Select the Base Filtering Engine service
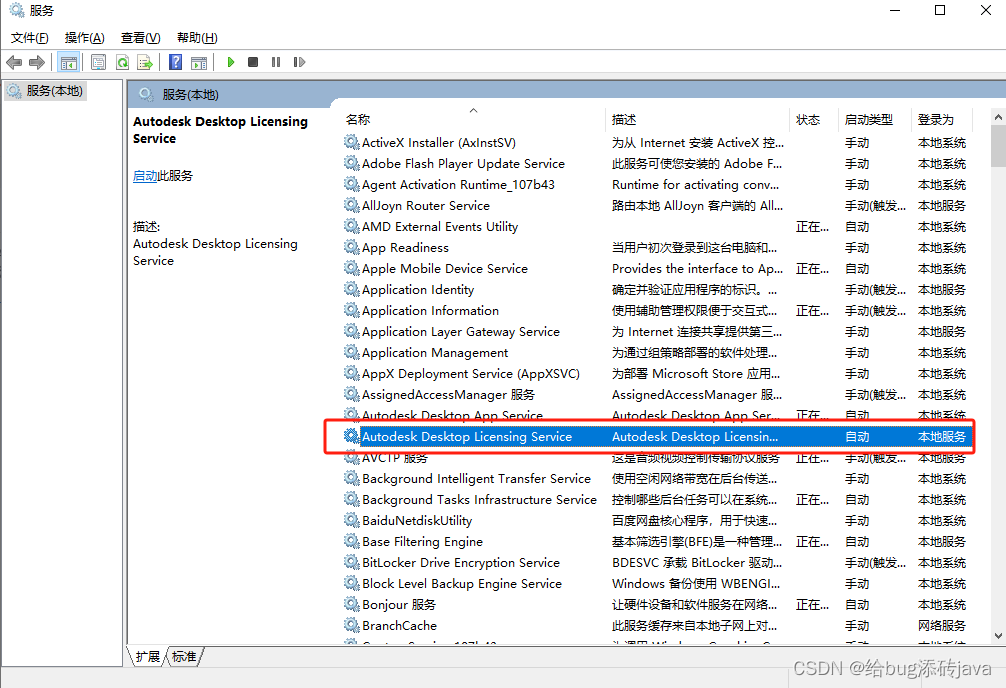 click(x=658, y=542)
